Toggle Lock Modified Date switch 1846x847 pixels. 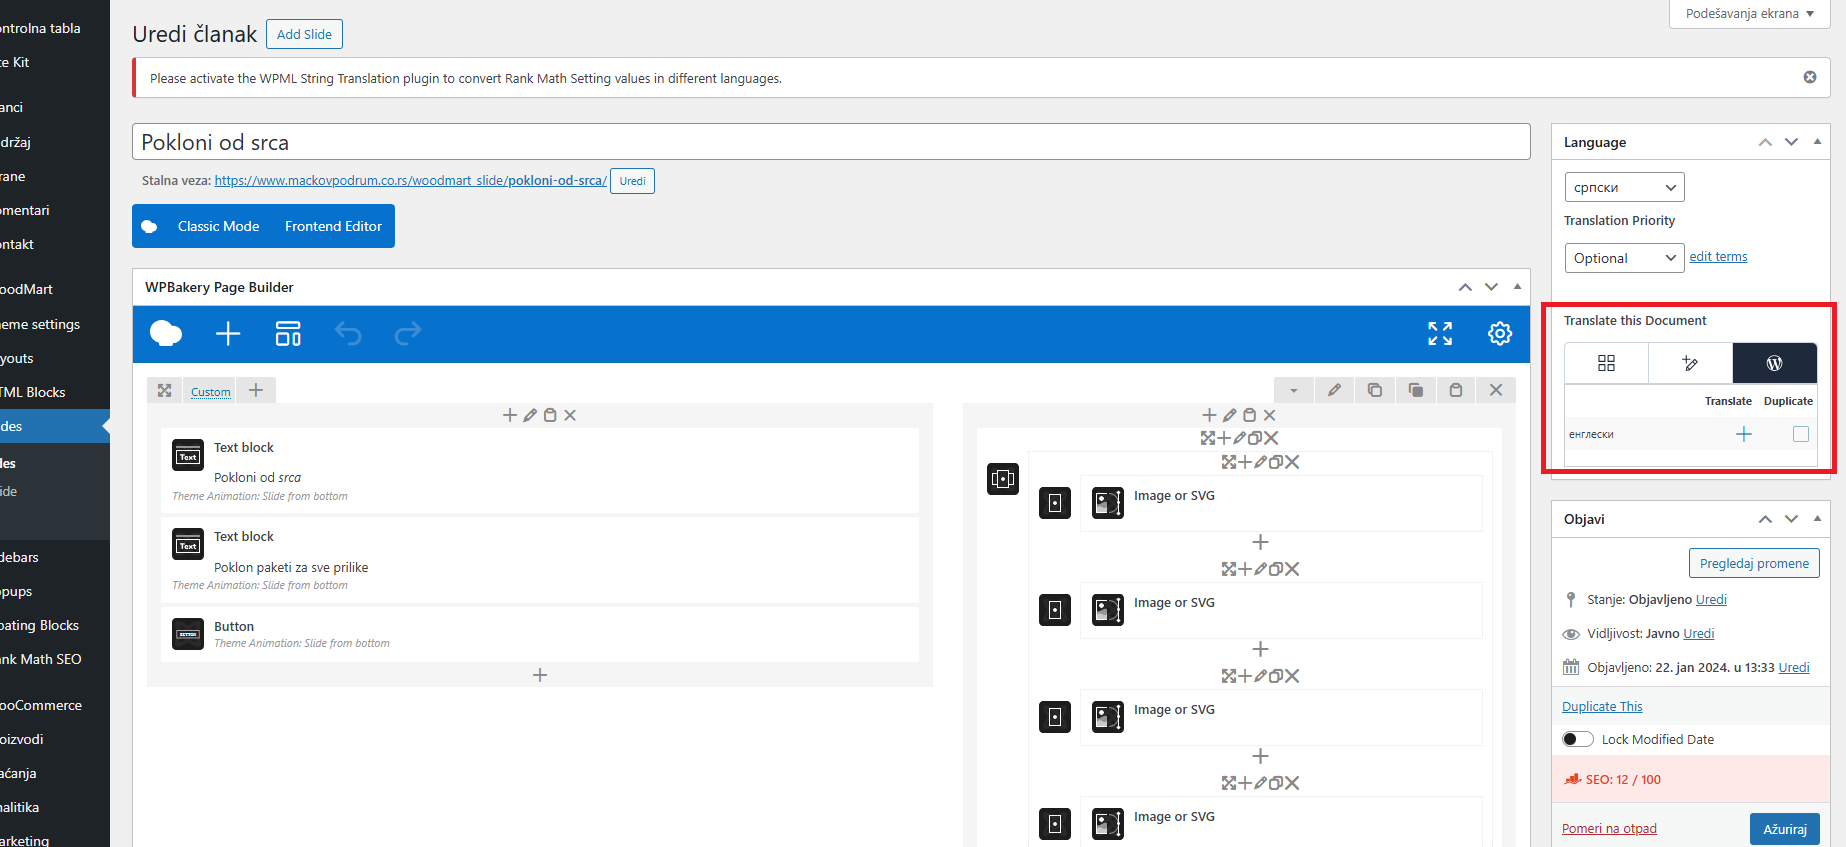tap(1578, 739)
